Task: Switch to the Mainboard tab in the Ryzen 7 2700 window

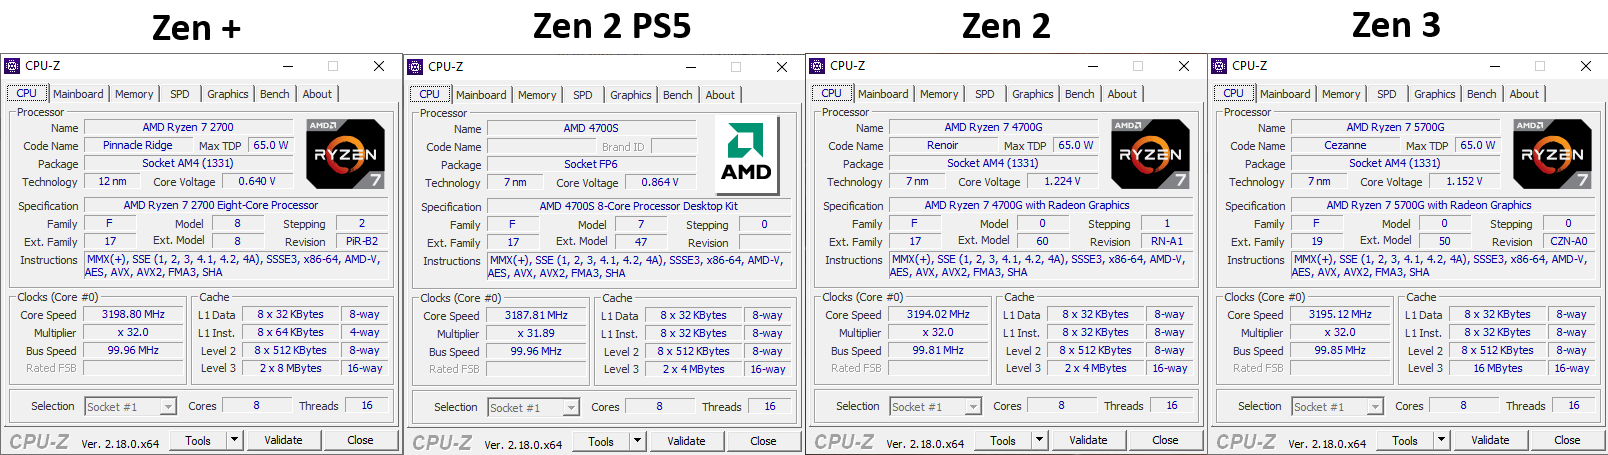Action: 78,94
